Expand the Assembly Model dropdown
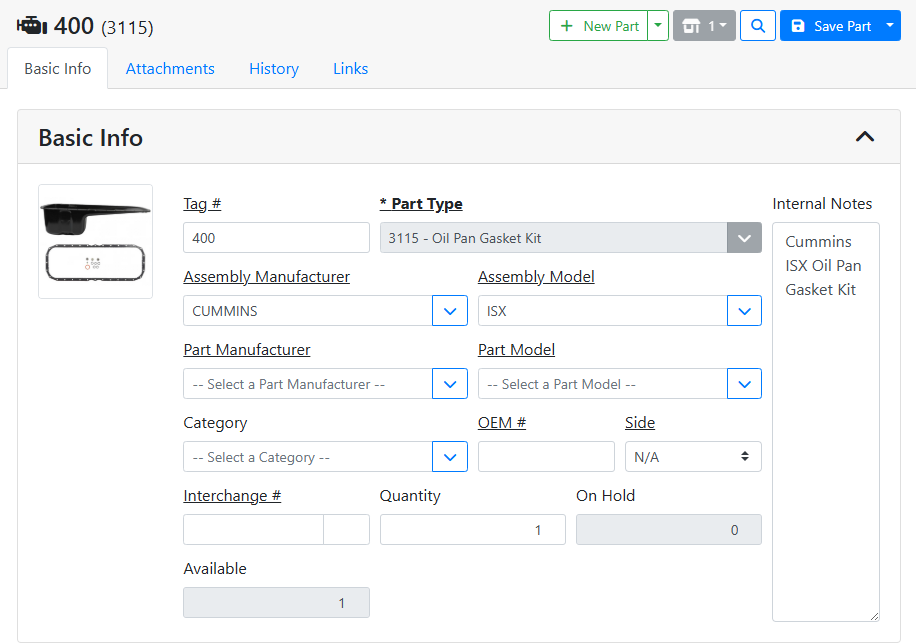 744,311
